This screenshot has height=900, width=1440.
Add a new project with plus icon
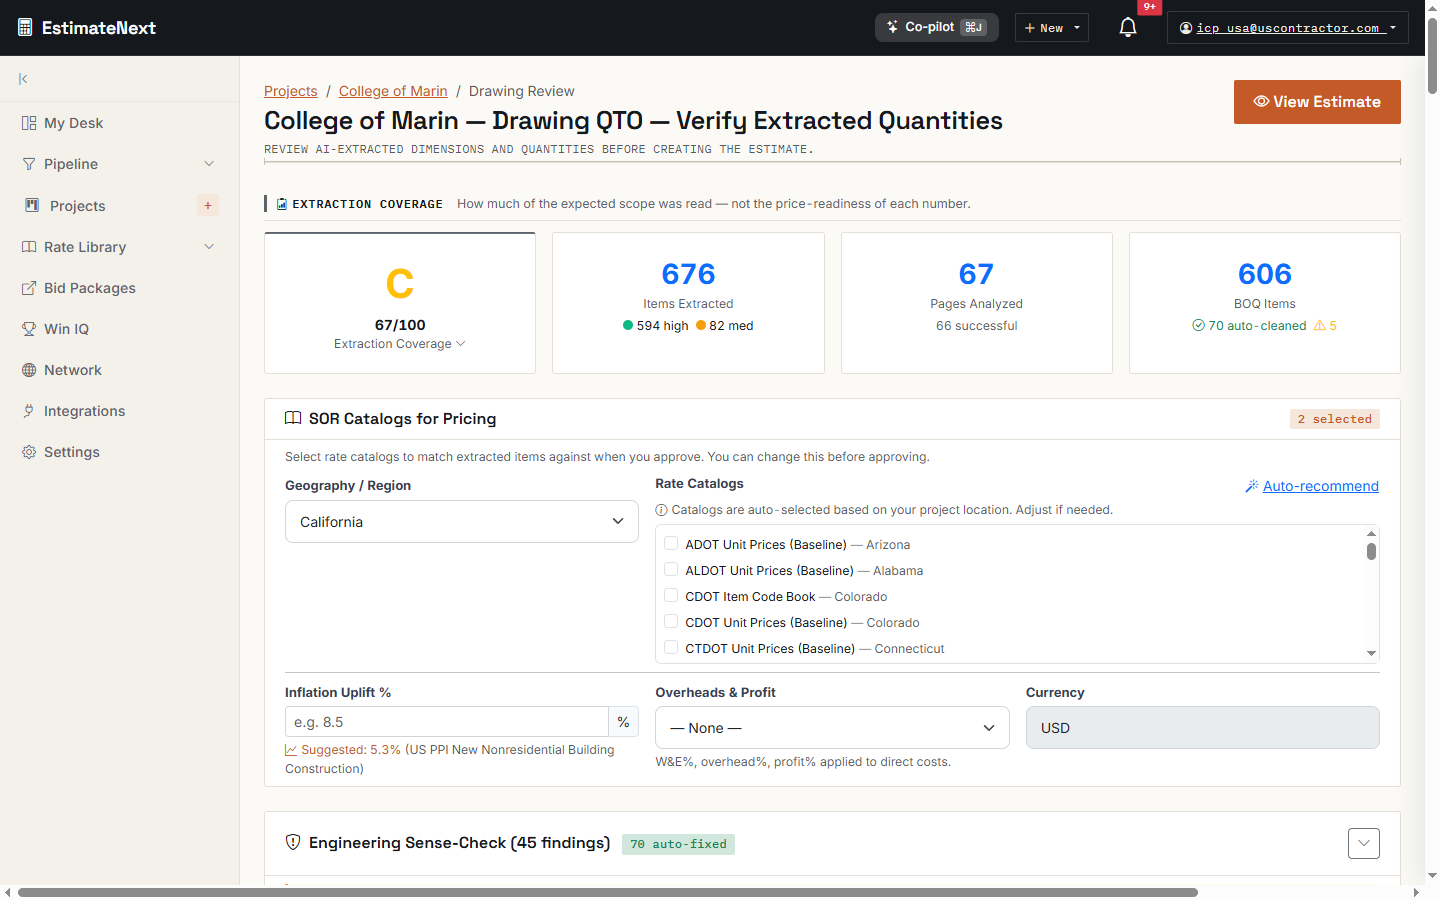[208, 205]
